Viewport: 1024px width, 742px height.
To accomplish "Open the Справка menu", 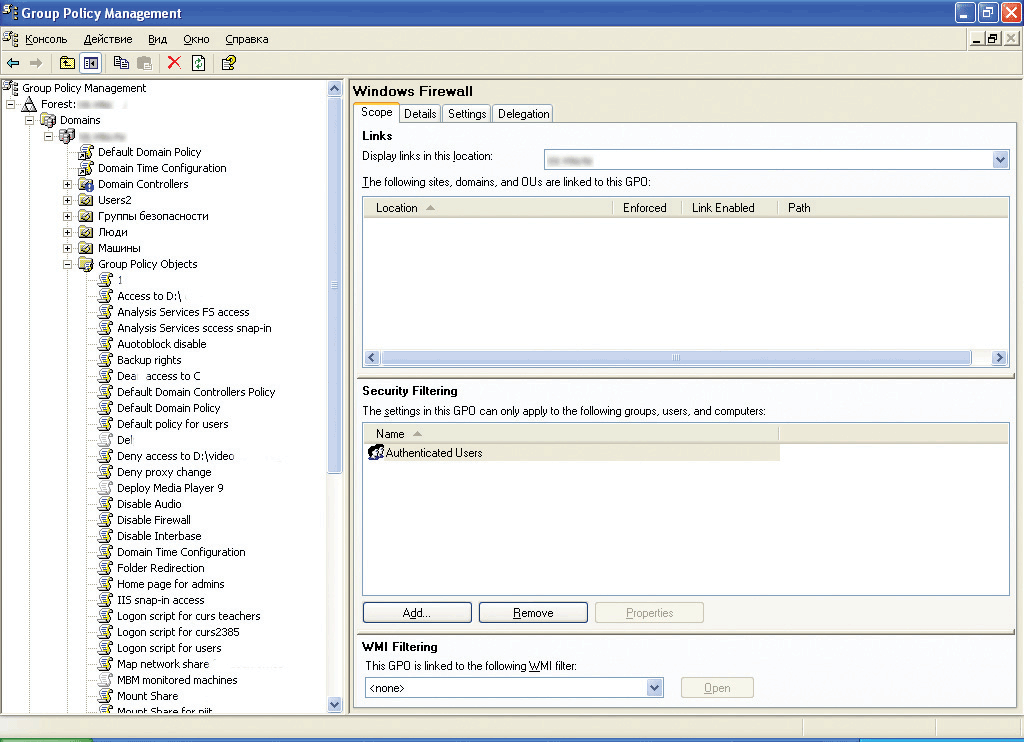I will click(247, 39).
